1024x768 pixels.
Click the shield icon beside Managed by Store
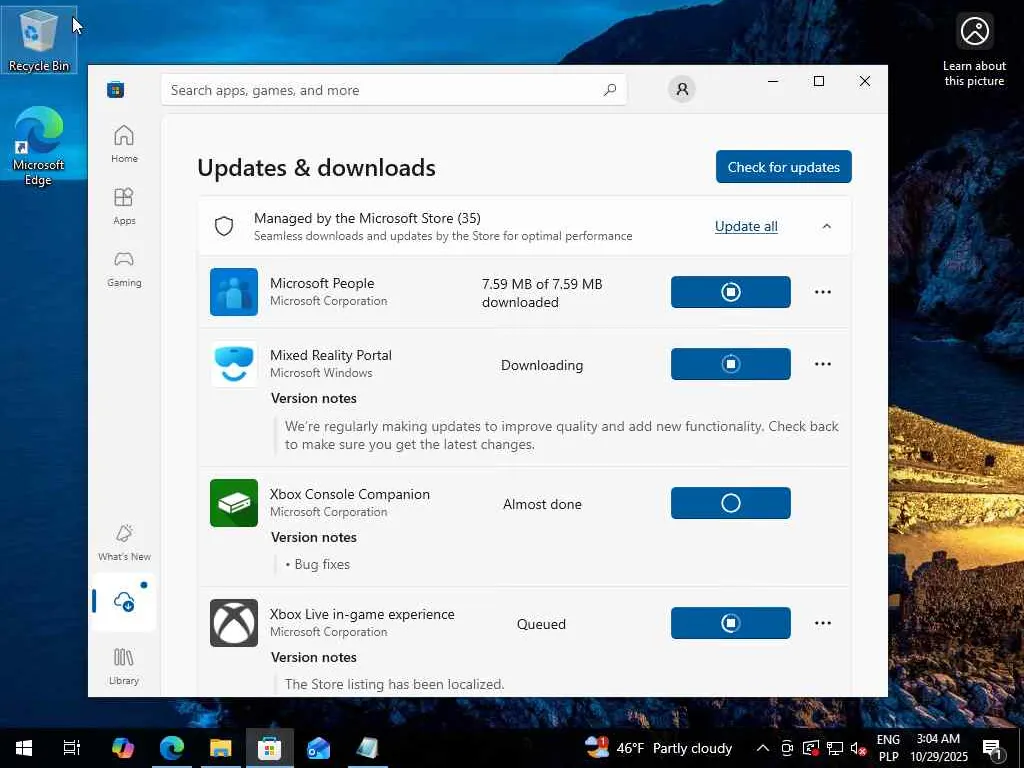point(224,226)
